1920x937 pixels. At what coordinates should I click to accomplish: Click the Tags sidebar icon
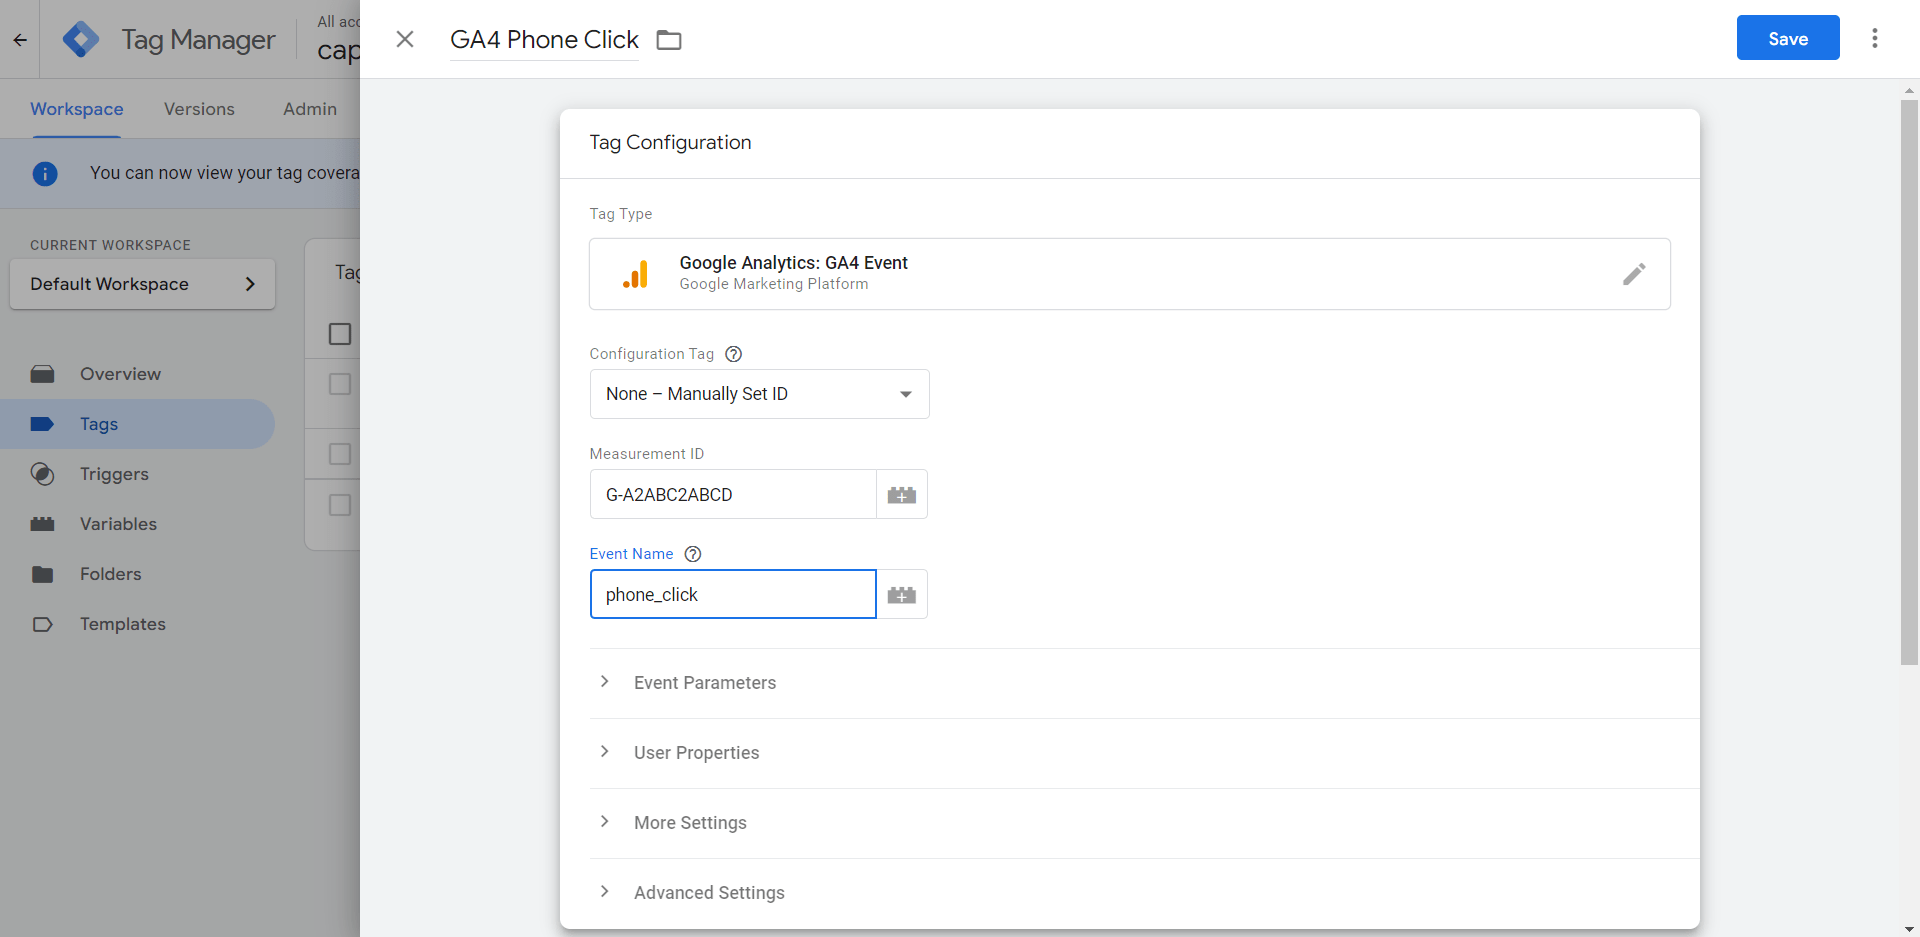42,424
